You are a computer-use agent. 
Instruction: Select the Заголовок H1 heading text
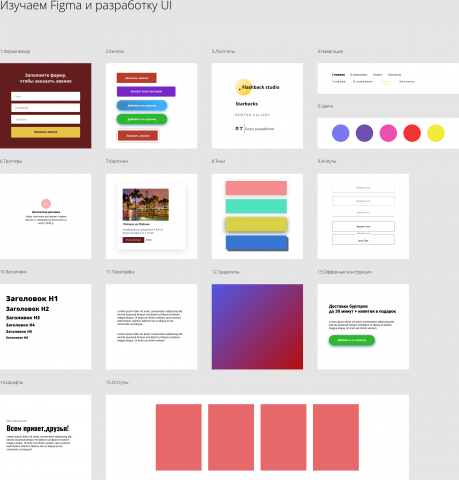[32, 299]
